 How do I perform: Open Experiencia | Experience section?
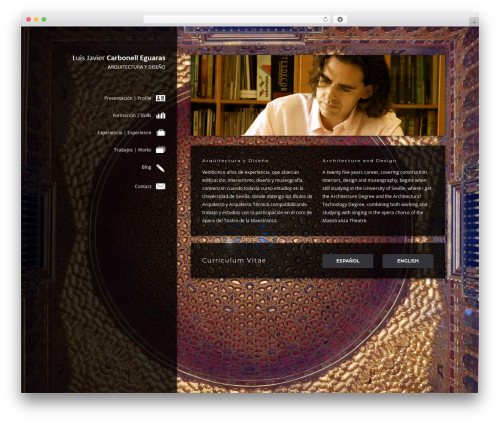[124, 133]
